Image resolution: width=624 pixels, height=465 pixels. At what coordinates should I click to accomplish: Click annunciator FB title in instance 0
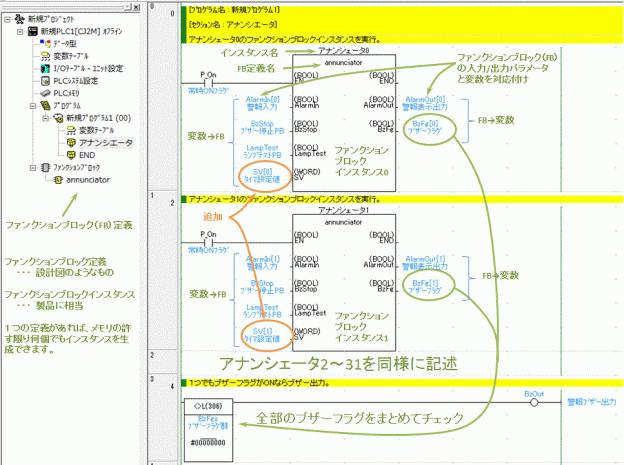343,63
